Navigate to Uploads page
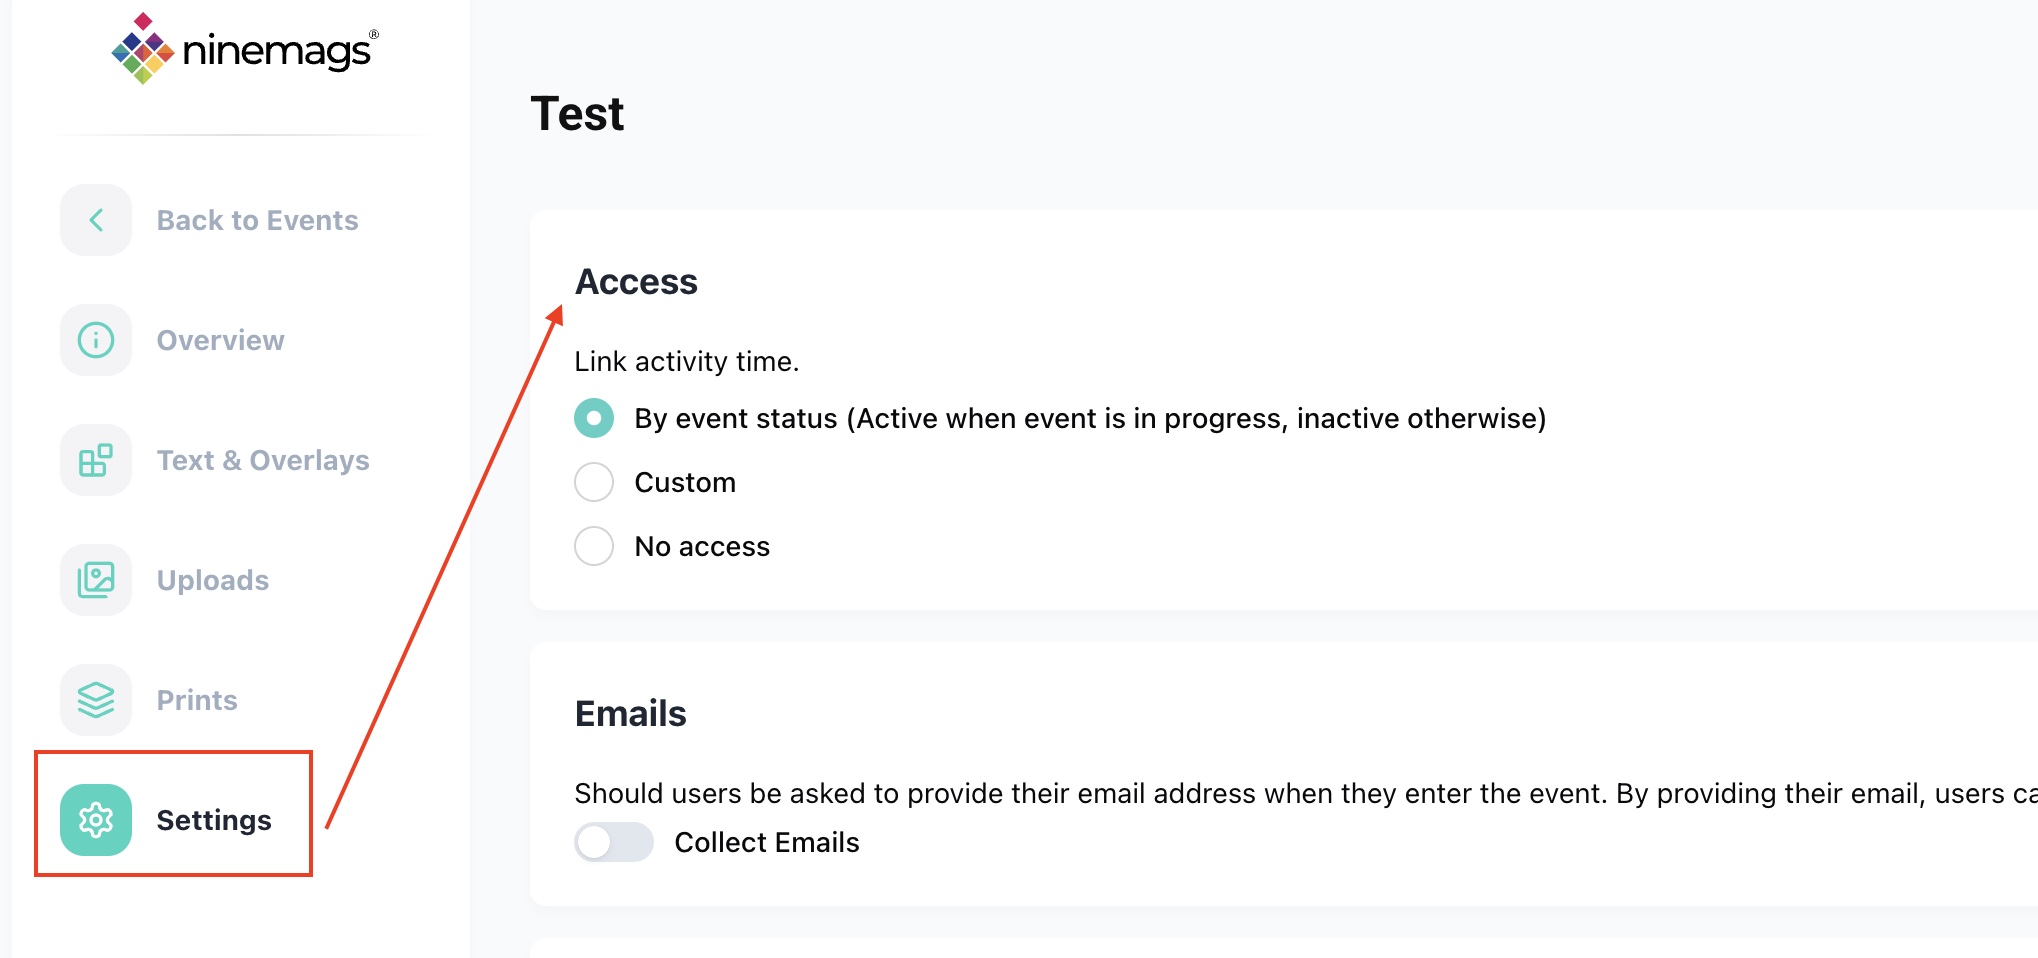 [213, 580]
